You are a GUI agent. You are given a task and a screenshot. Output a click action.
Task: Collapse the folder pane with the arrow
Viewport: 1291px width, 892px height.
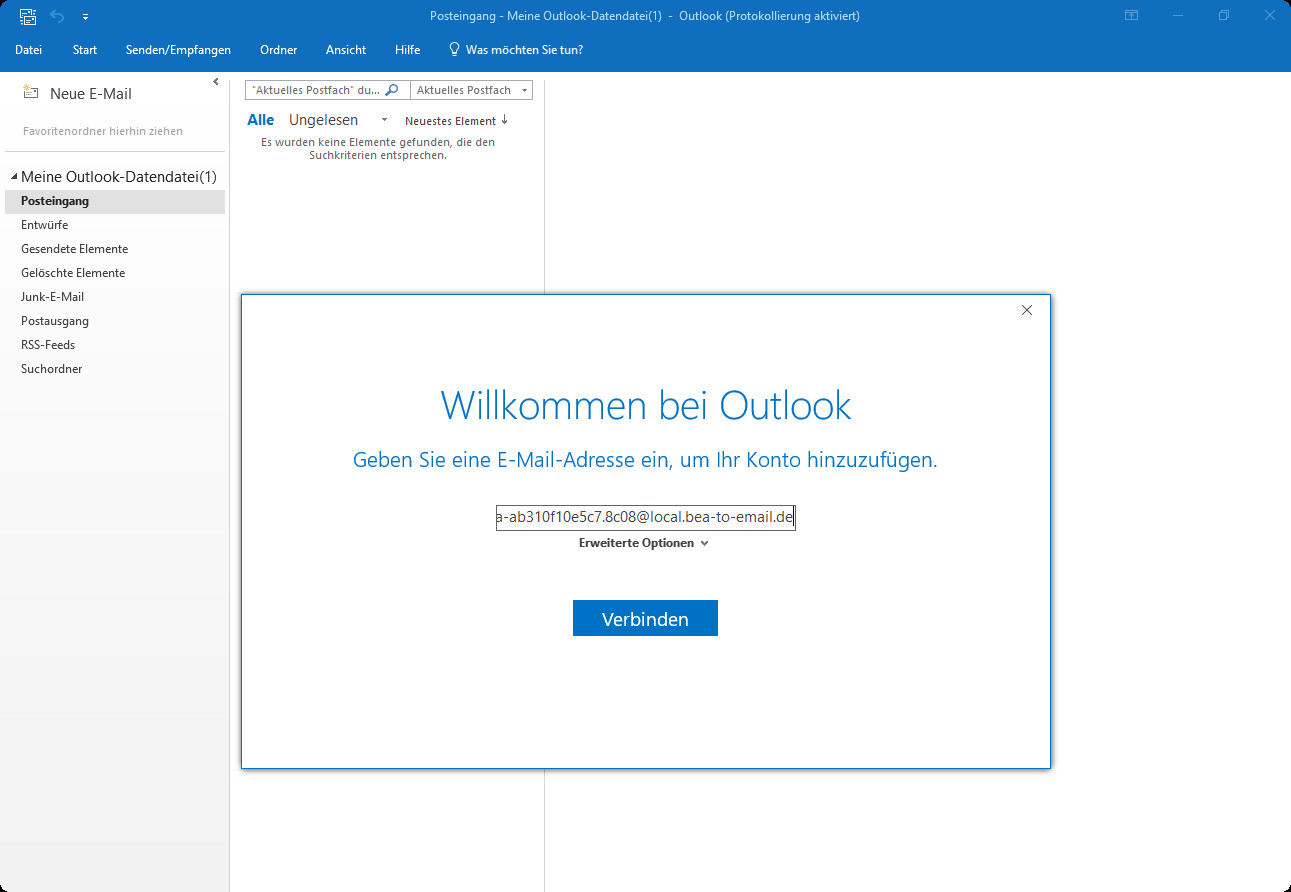coord(216,82)
